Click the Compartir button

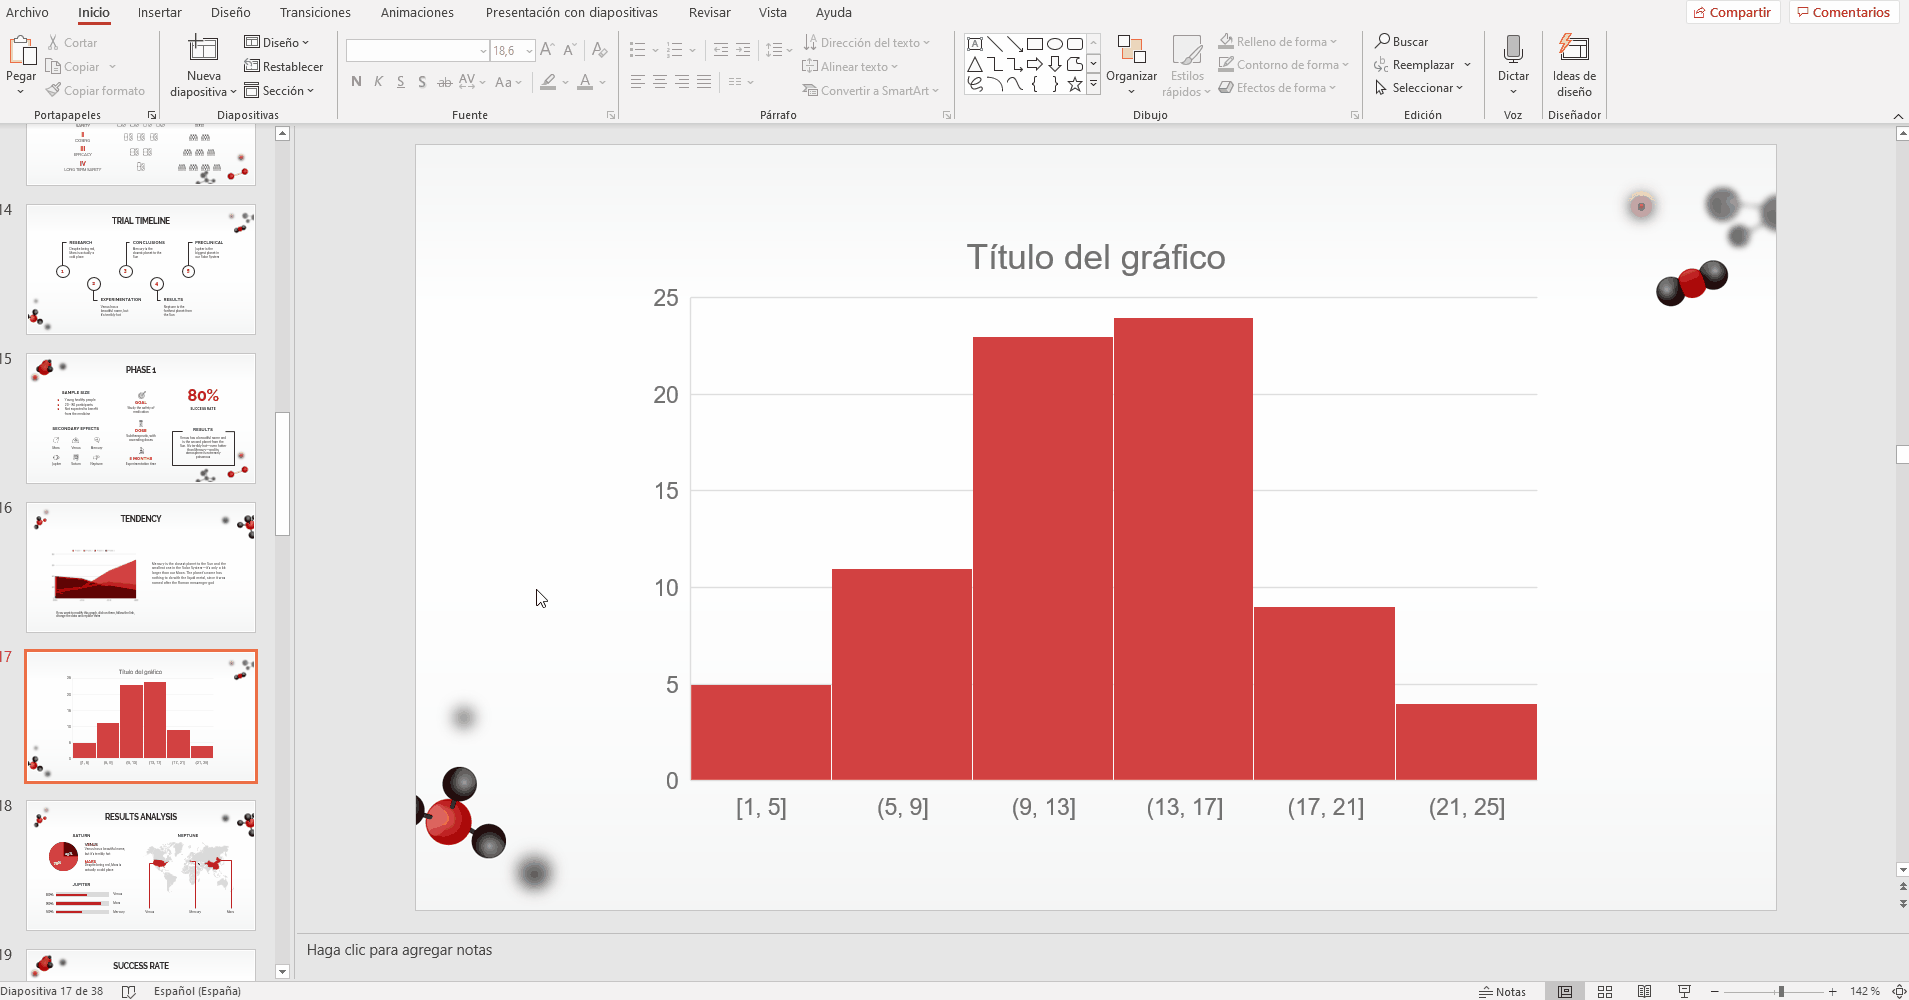(x=1732, y=12)
